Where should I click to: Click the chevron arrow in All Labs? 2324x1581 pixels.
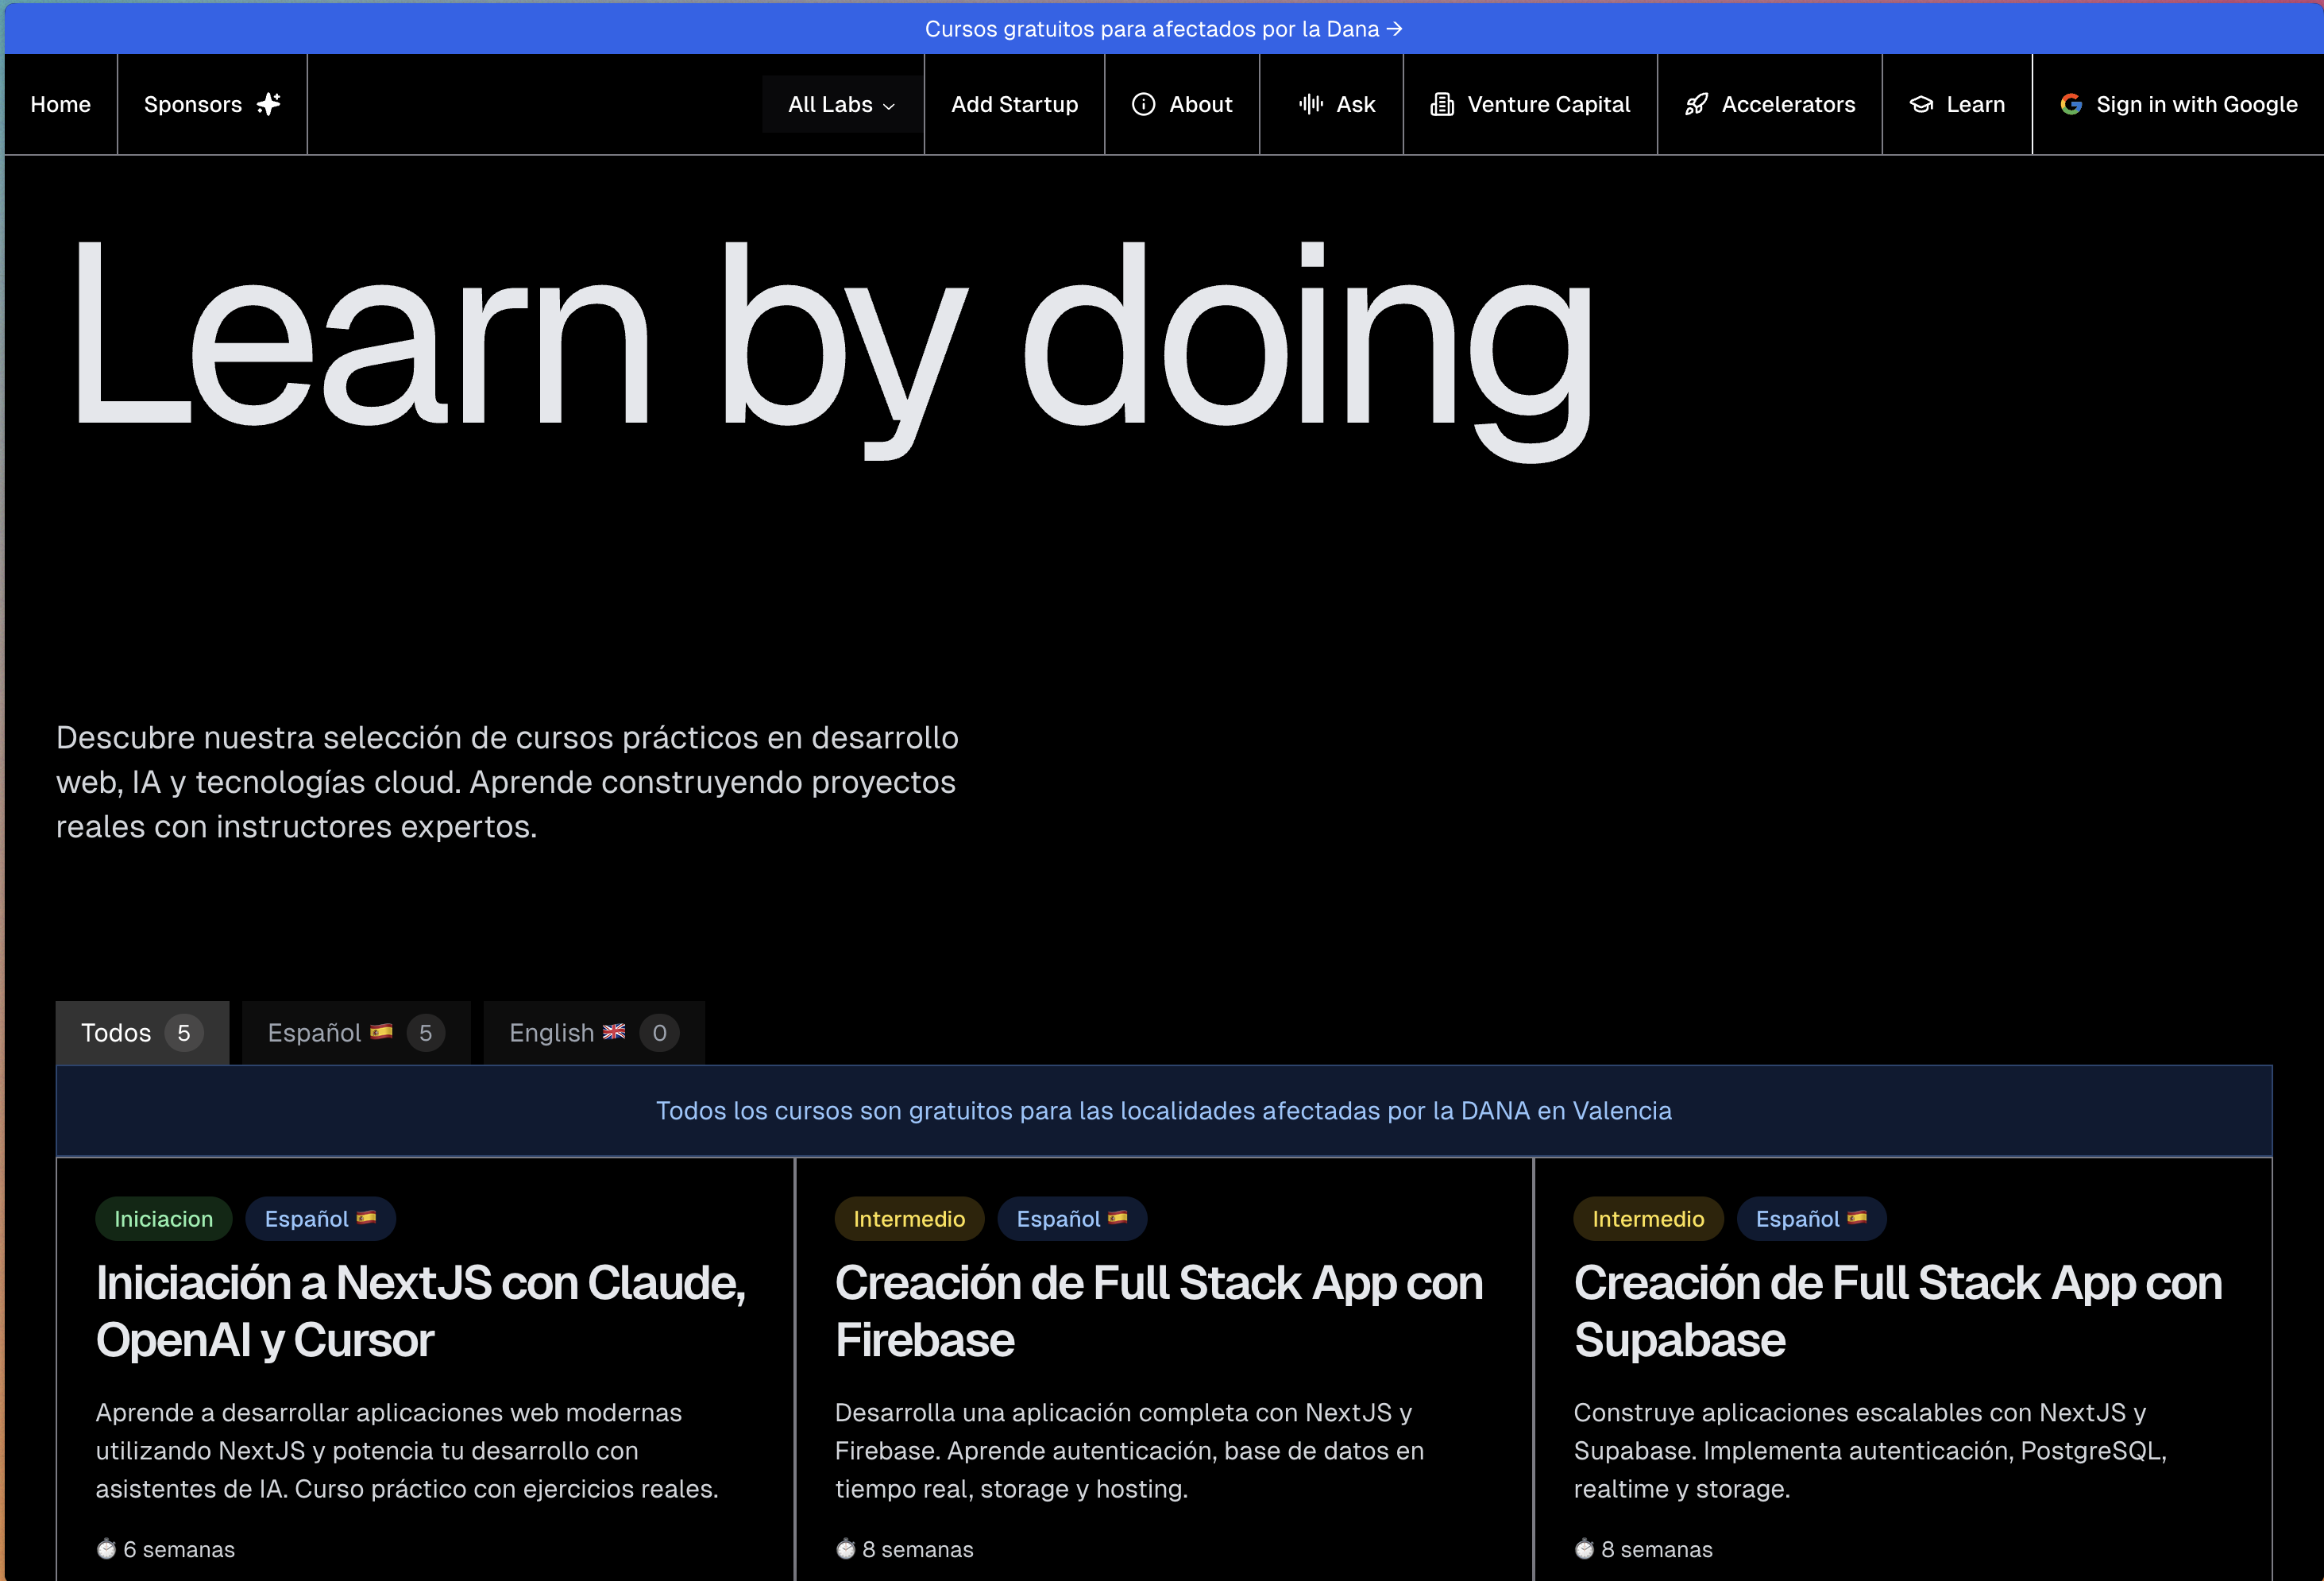[889, 106]
